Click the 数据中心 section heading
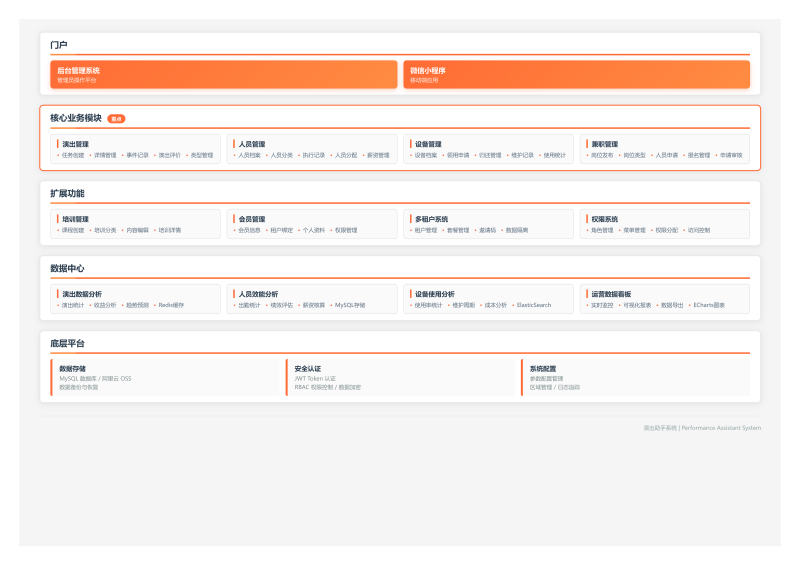800x565 pixels. point(67,268)
